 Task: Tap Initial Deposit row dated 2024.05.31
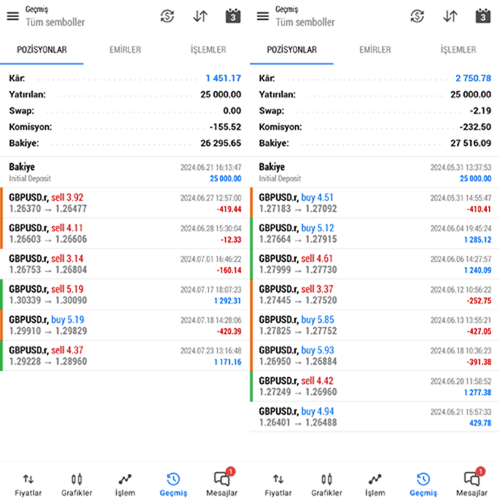pos(375,172)
